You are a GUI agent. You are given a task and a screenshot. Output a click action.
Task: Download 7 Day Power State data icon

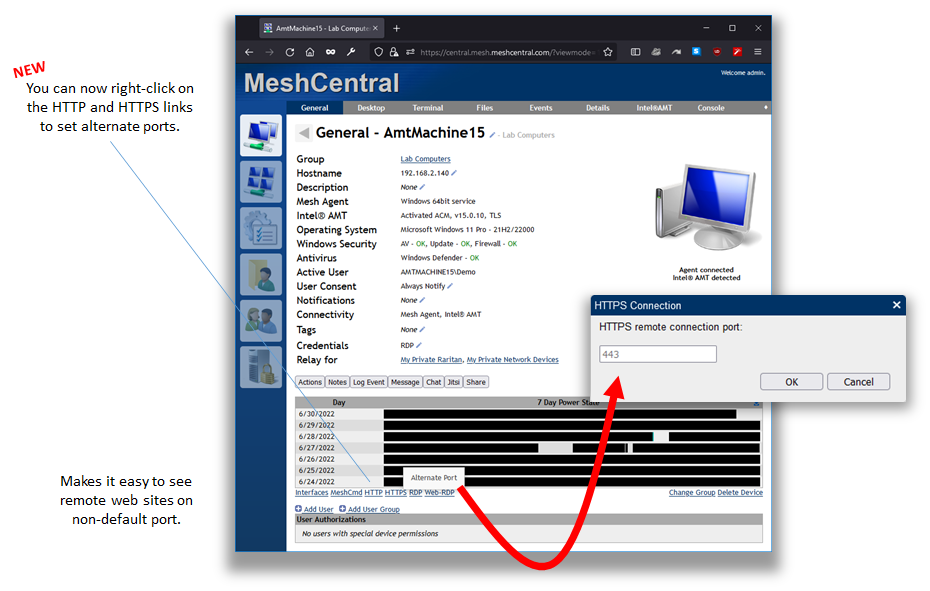point(756,403)
